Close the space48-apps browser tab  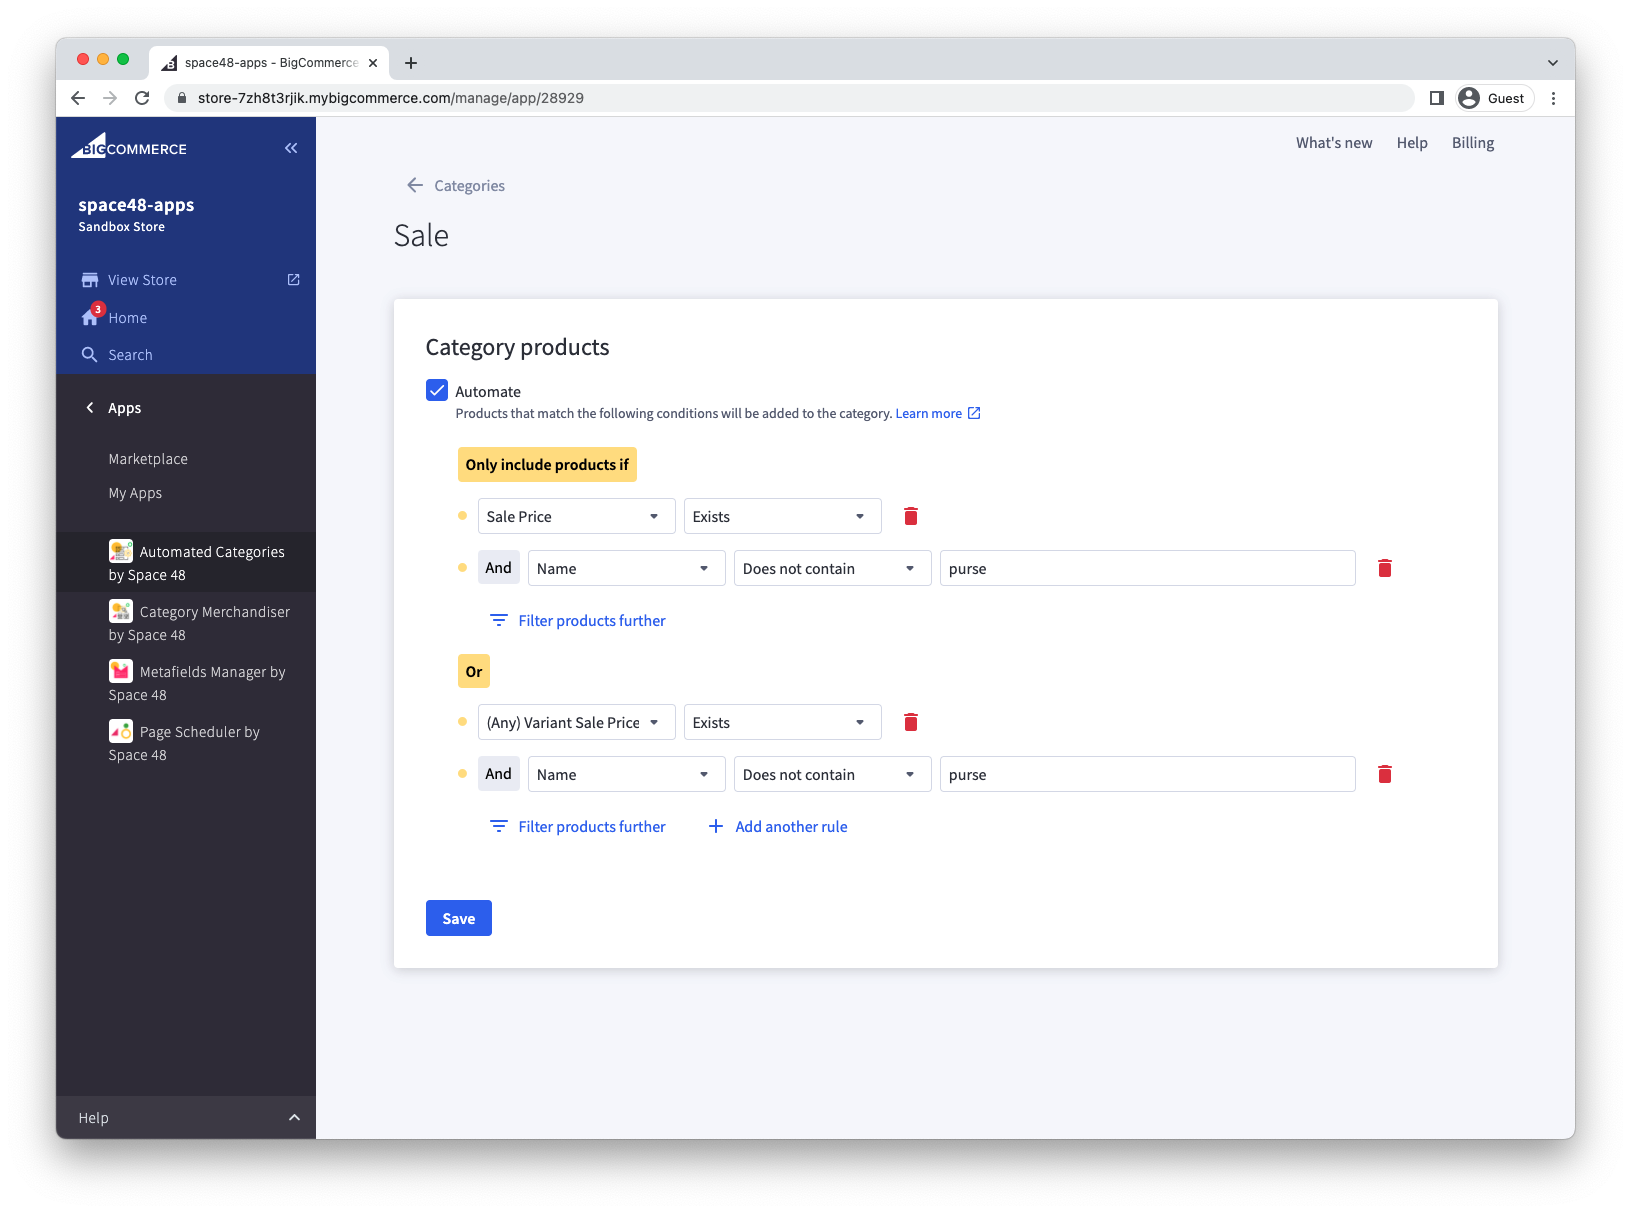(373, 63)
